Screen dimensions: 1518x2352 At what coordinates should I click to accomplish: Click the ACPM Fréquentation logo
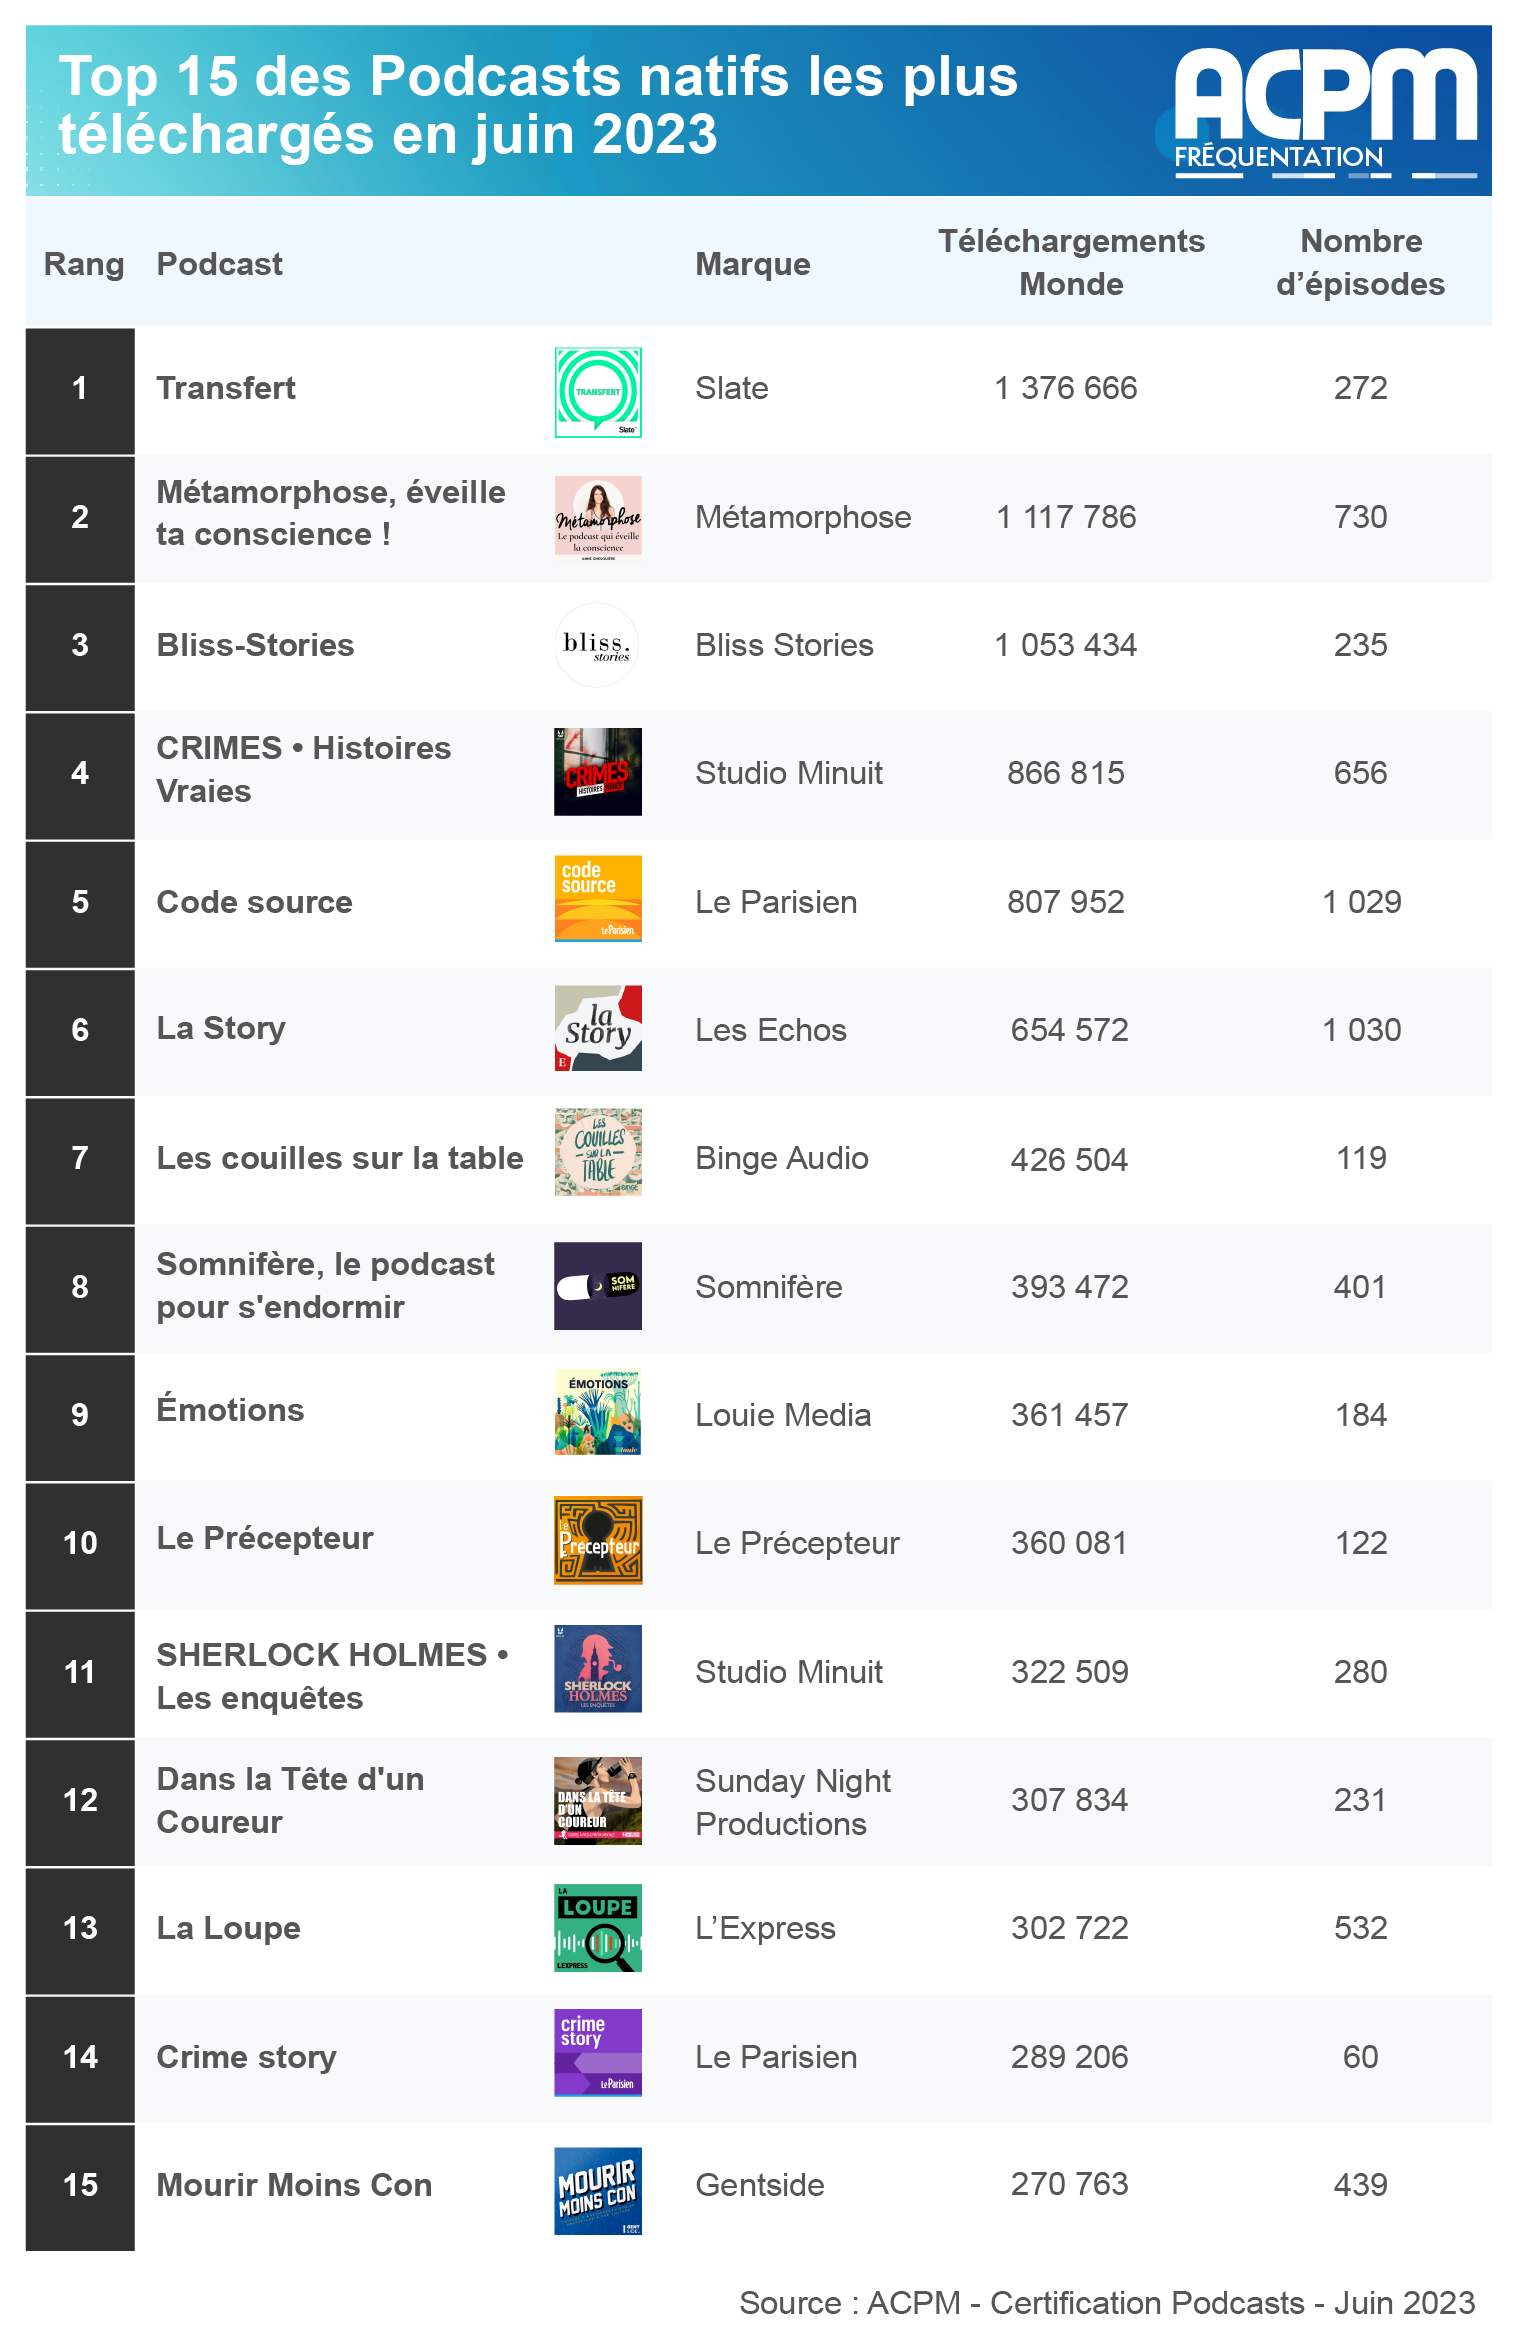coord(1324,112)
